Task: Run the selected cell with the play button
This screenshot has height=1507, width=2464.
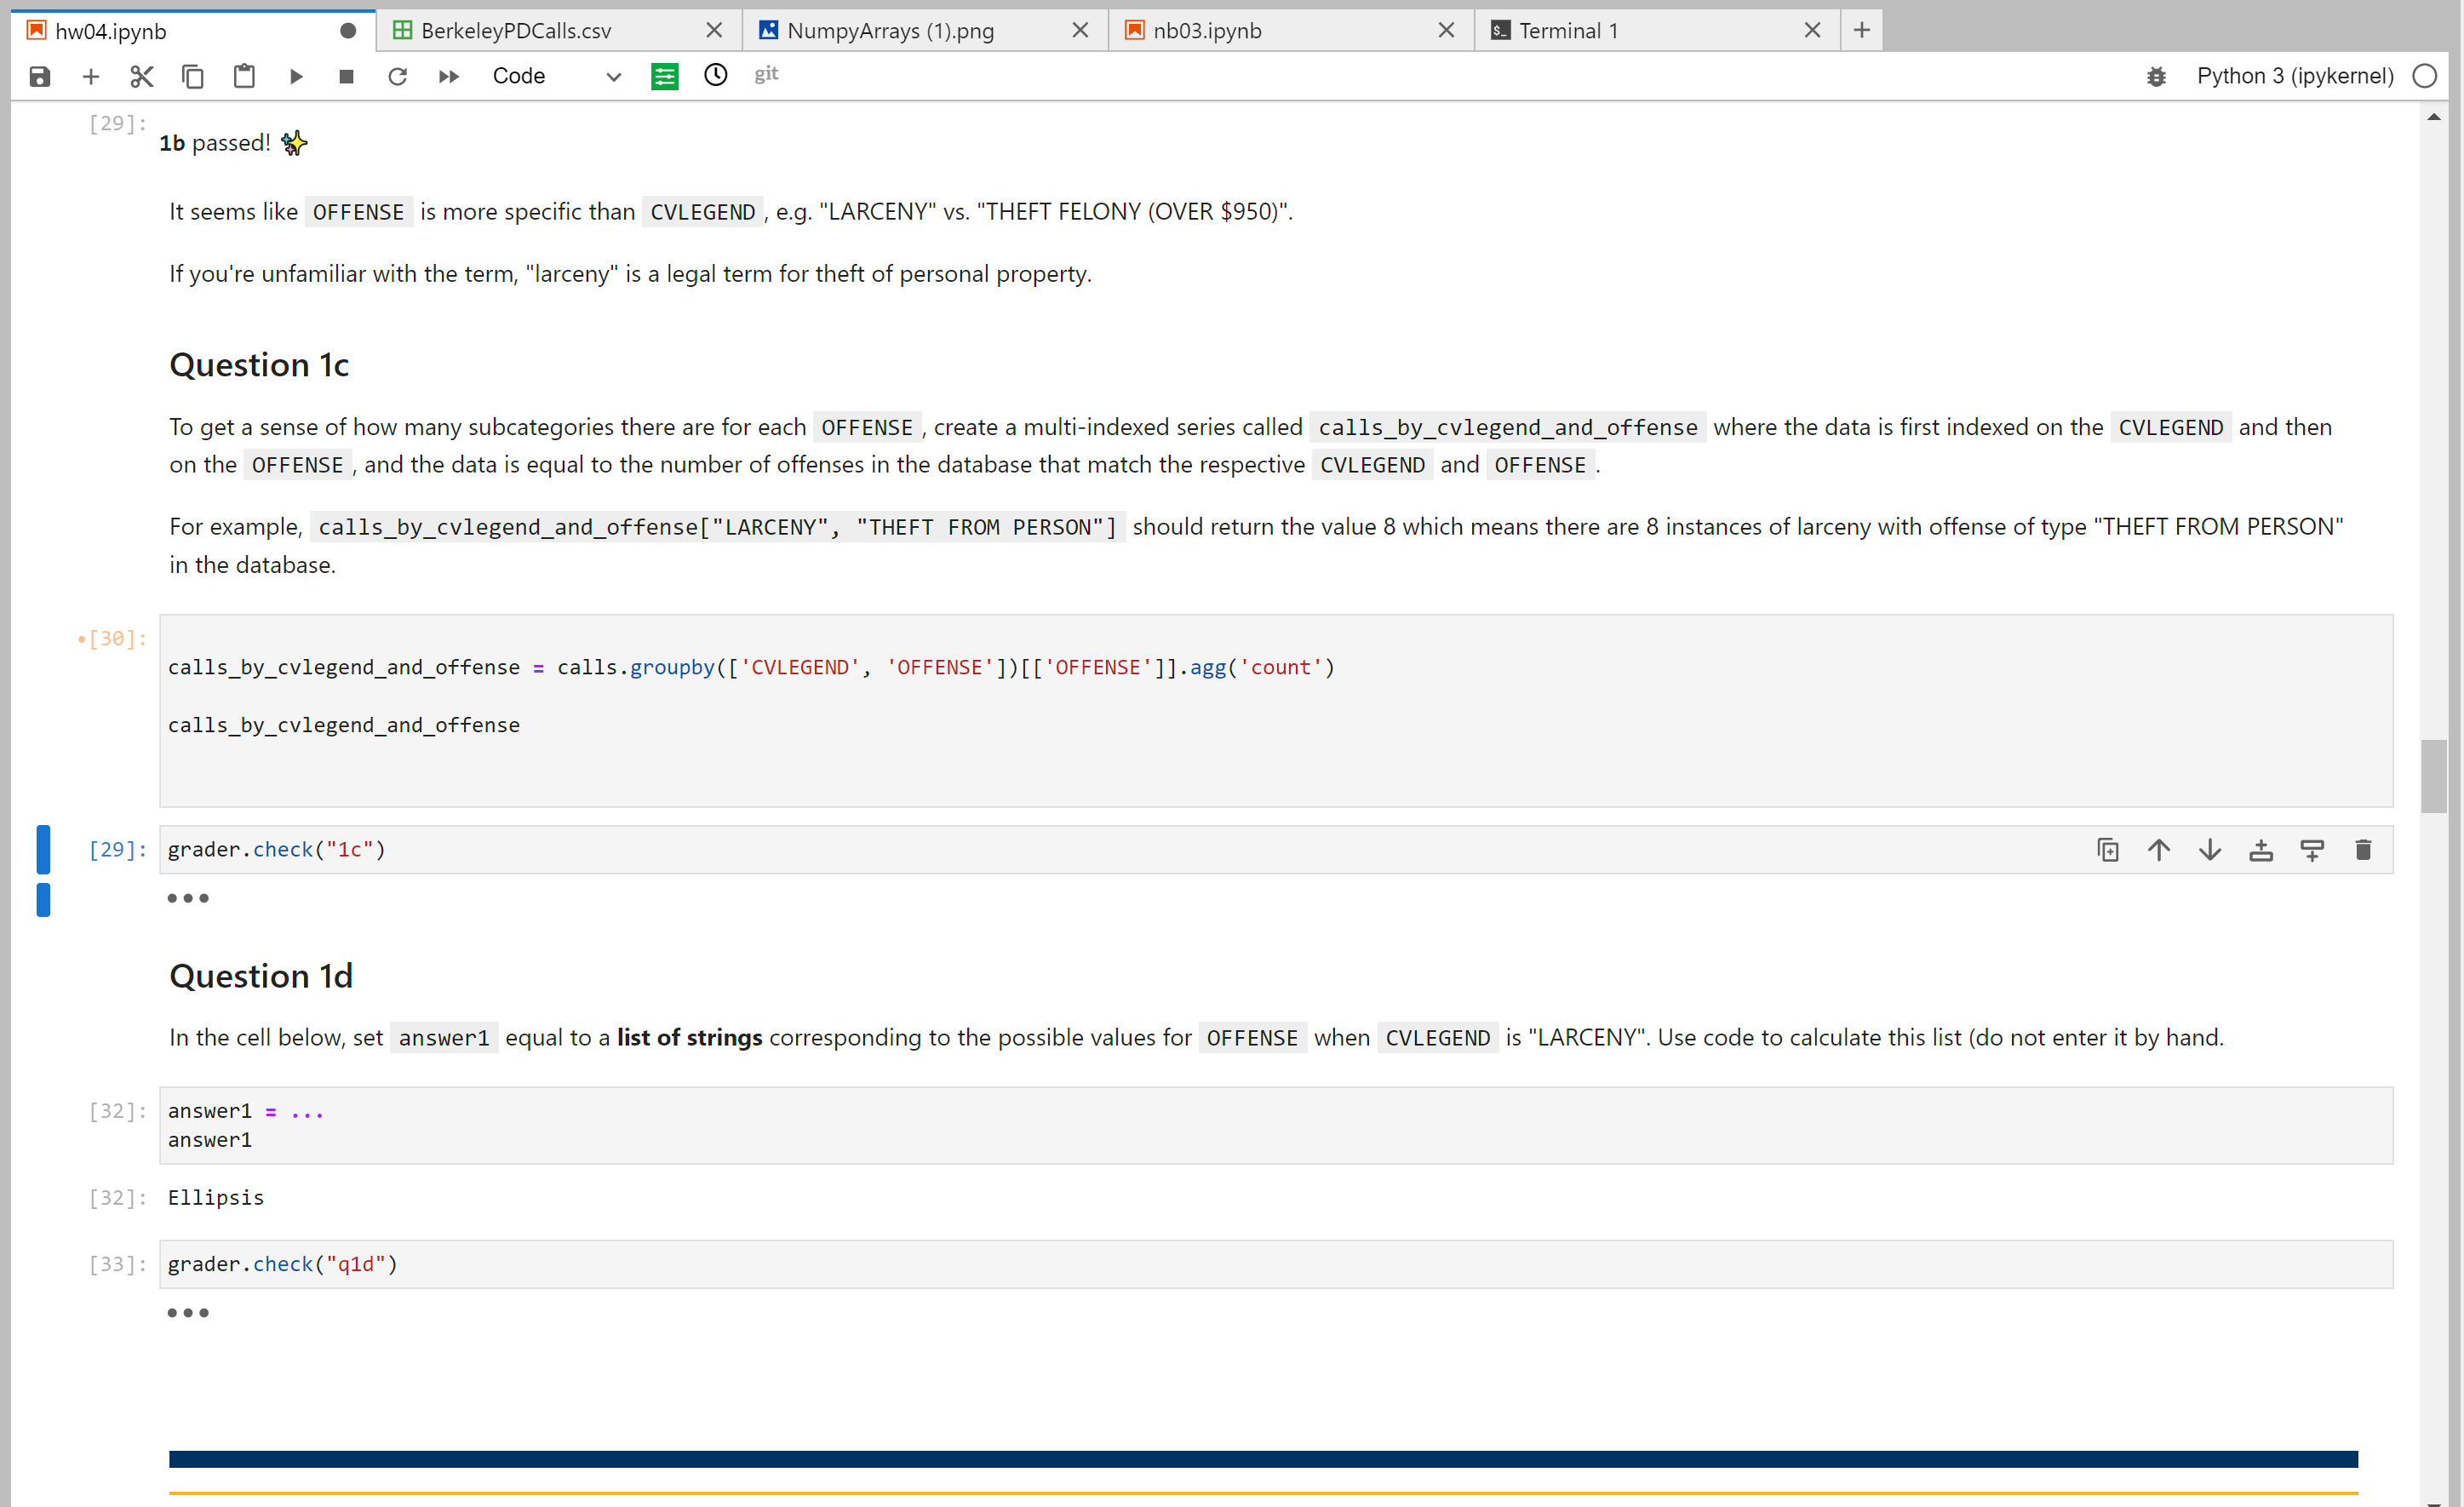Action: click(296, 76)
